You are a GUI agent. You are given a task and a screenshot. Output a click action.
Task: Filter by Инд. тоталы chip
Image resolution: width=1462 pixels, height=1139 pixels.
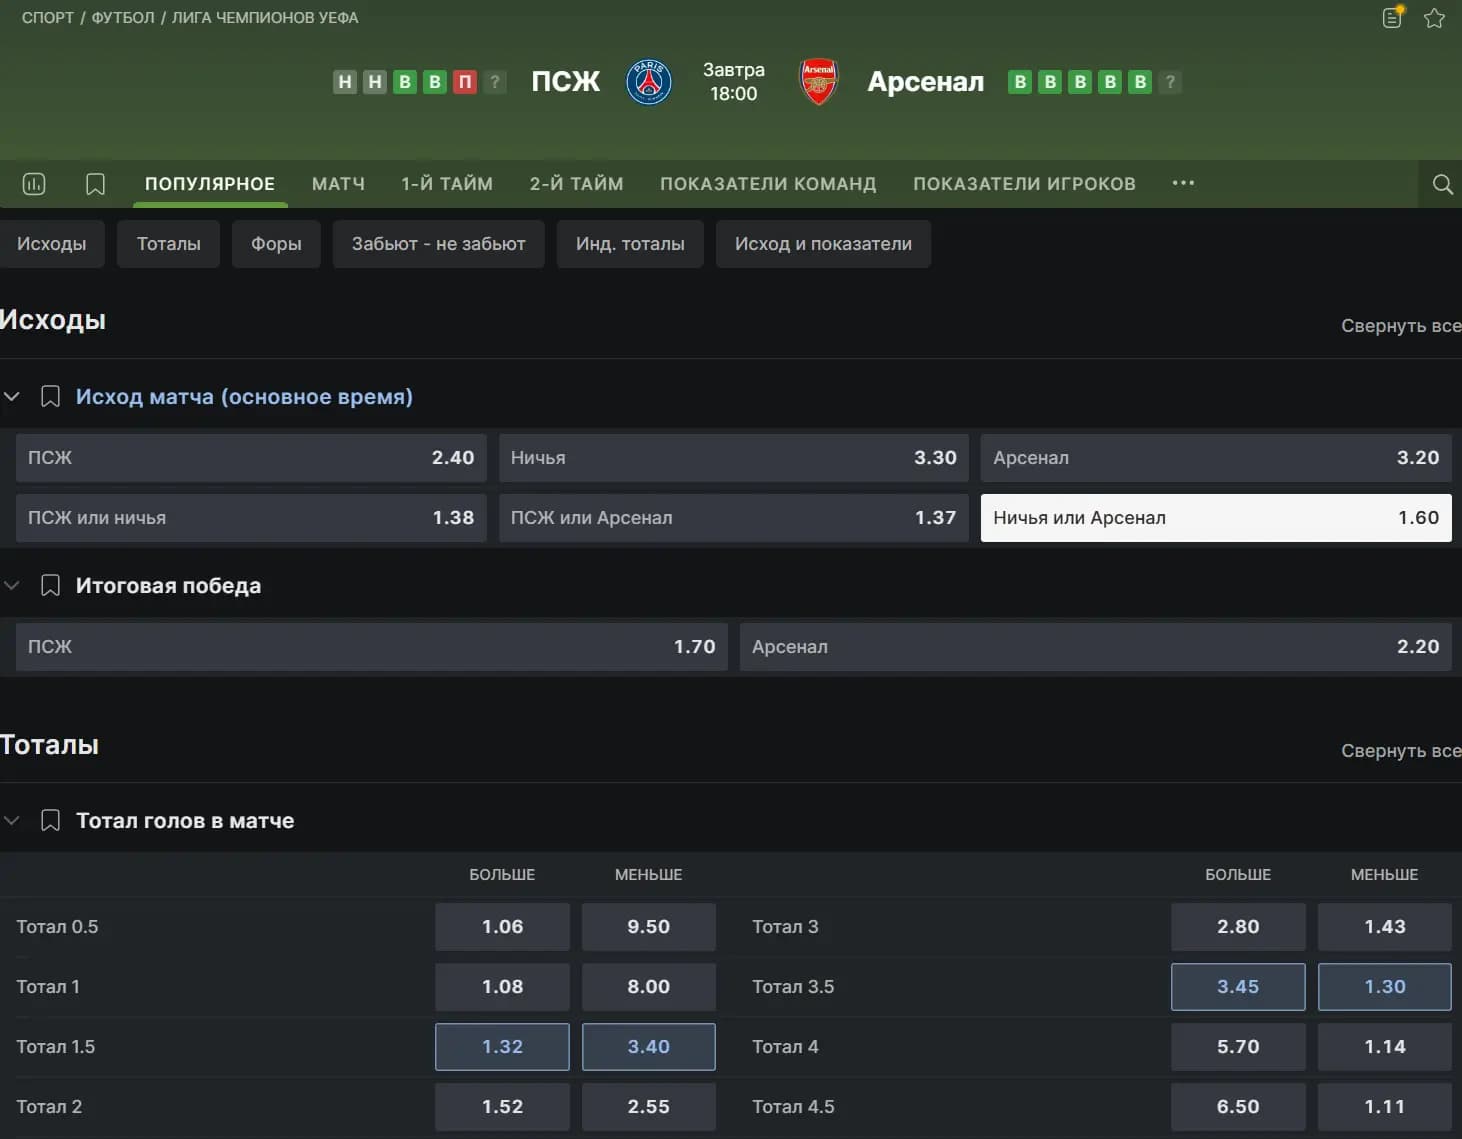[630, 244]
